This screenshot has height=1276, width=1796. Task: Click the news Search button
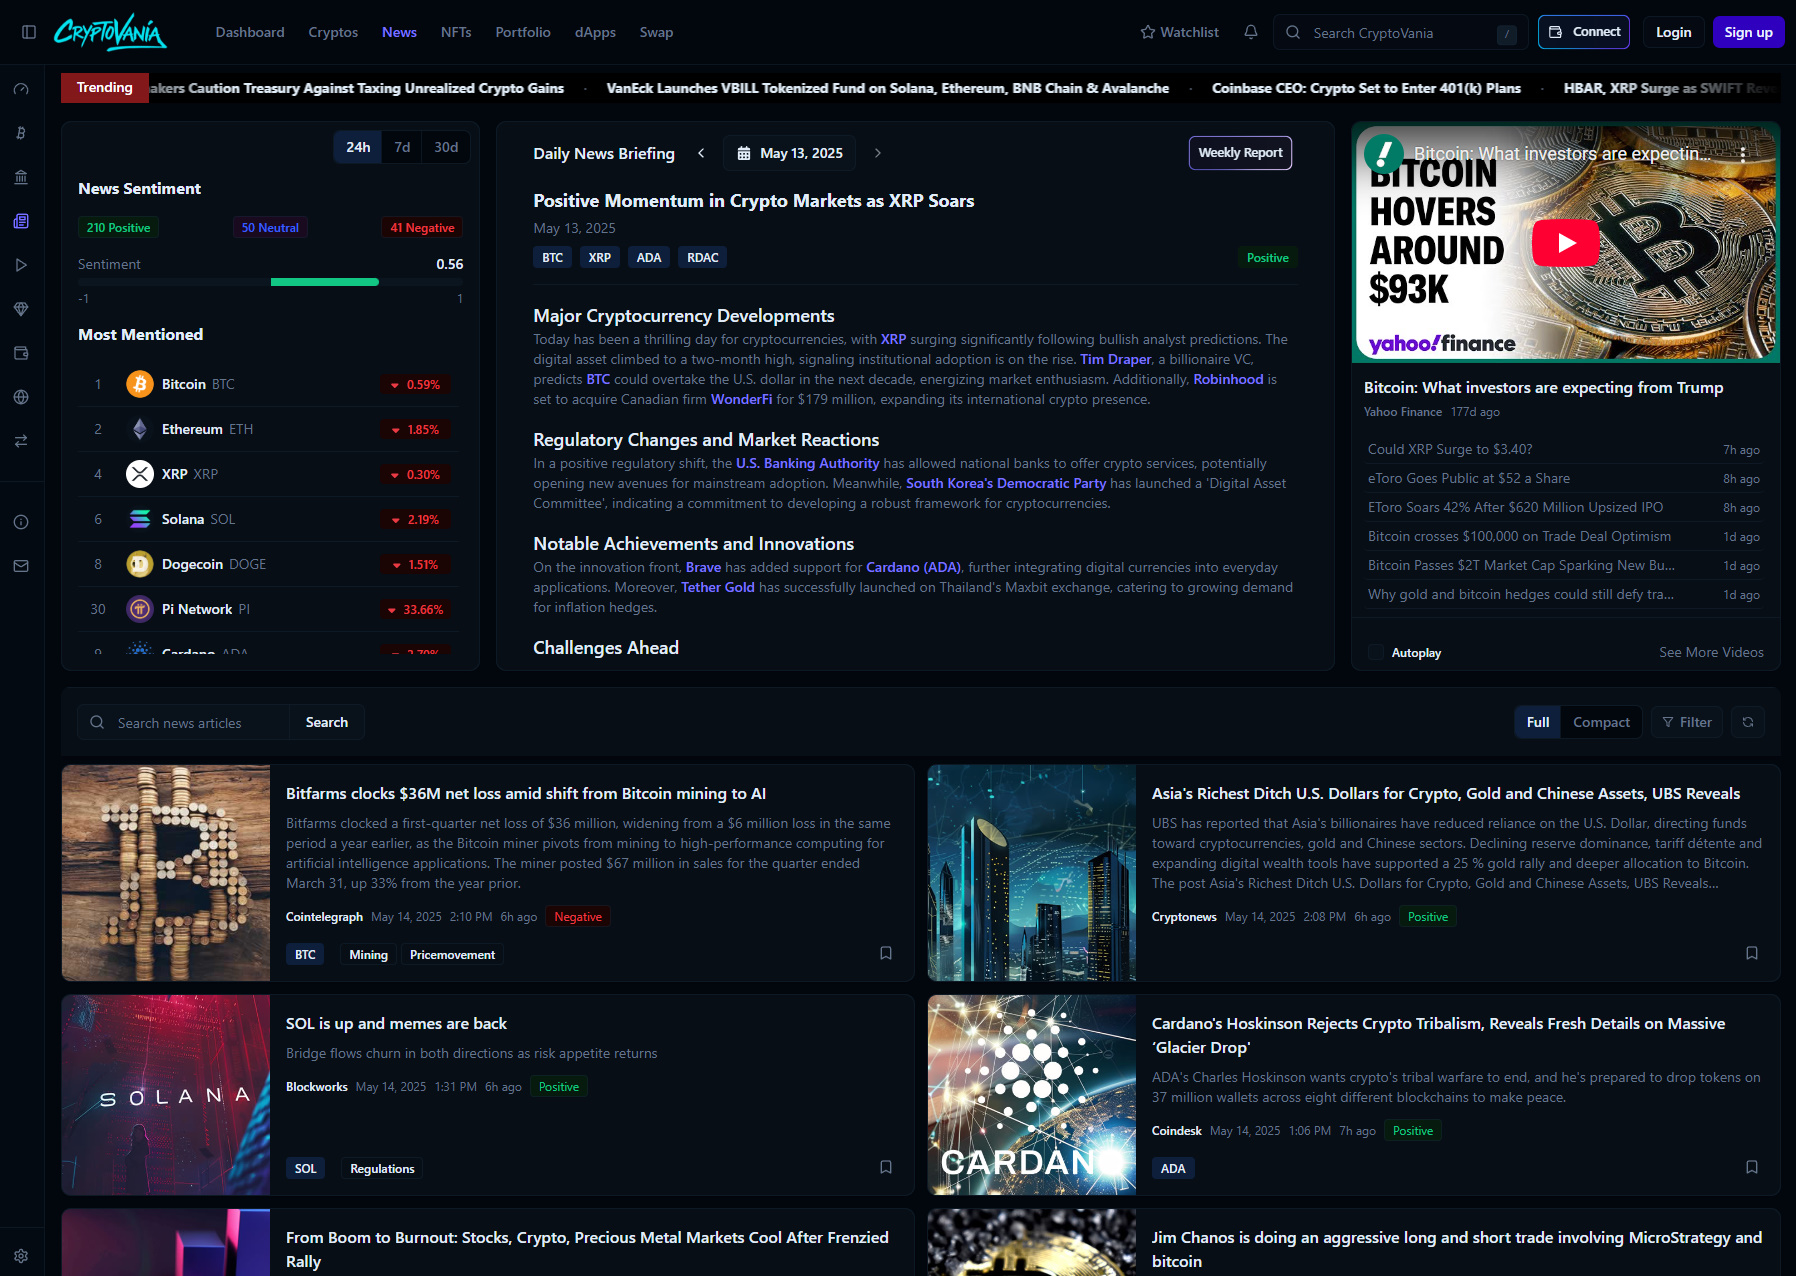coord(327,722)
